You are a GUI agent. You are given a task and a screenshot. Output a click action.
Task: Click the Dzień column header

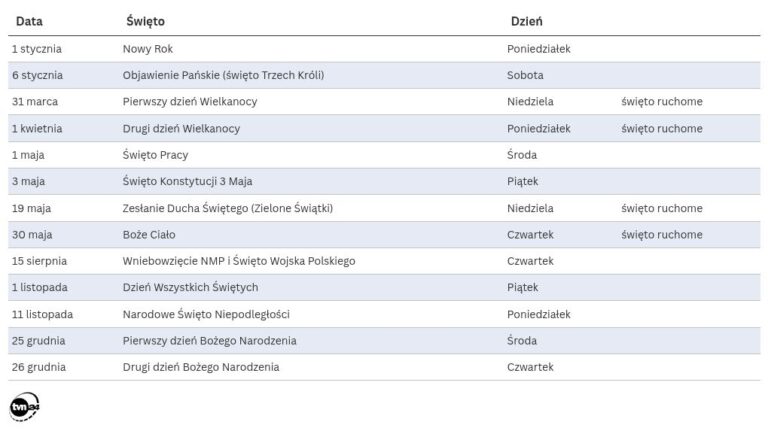click(527, 21)
